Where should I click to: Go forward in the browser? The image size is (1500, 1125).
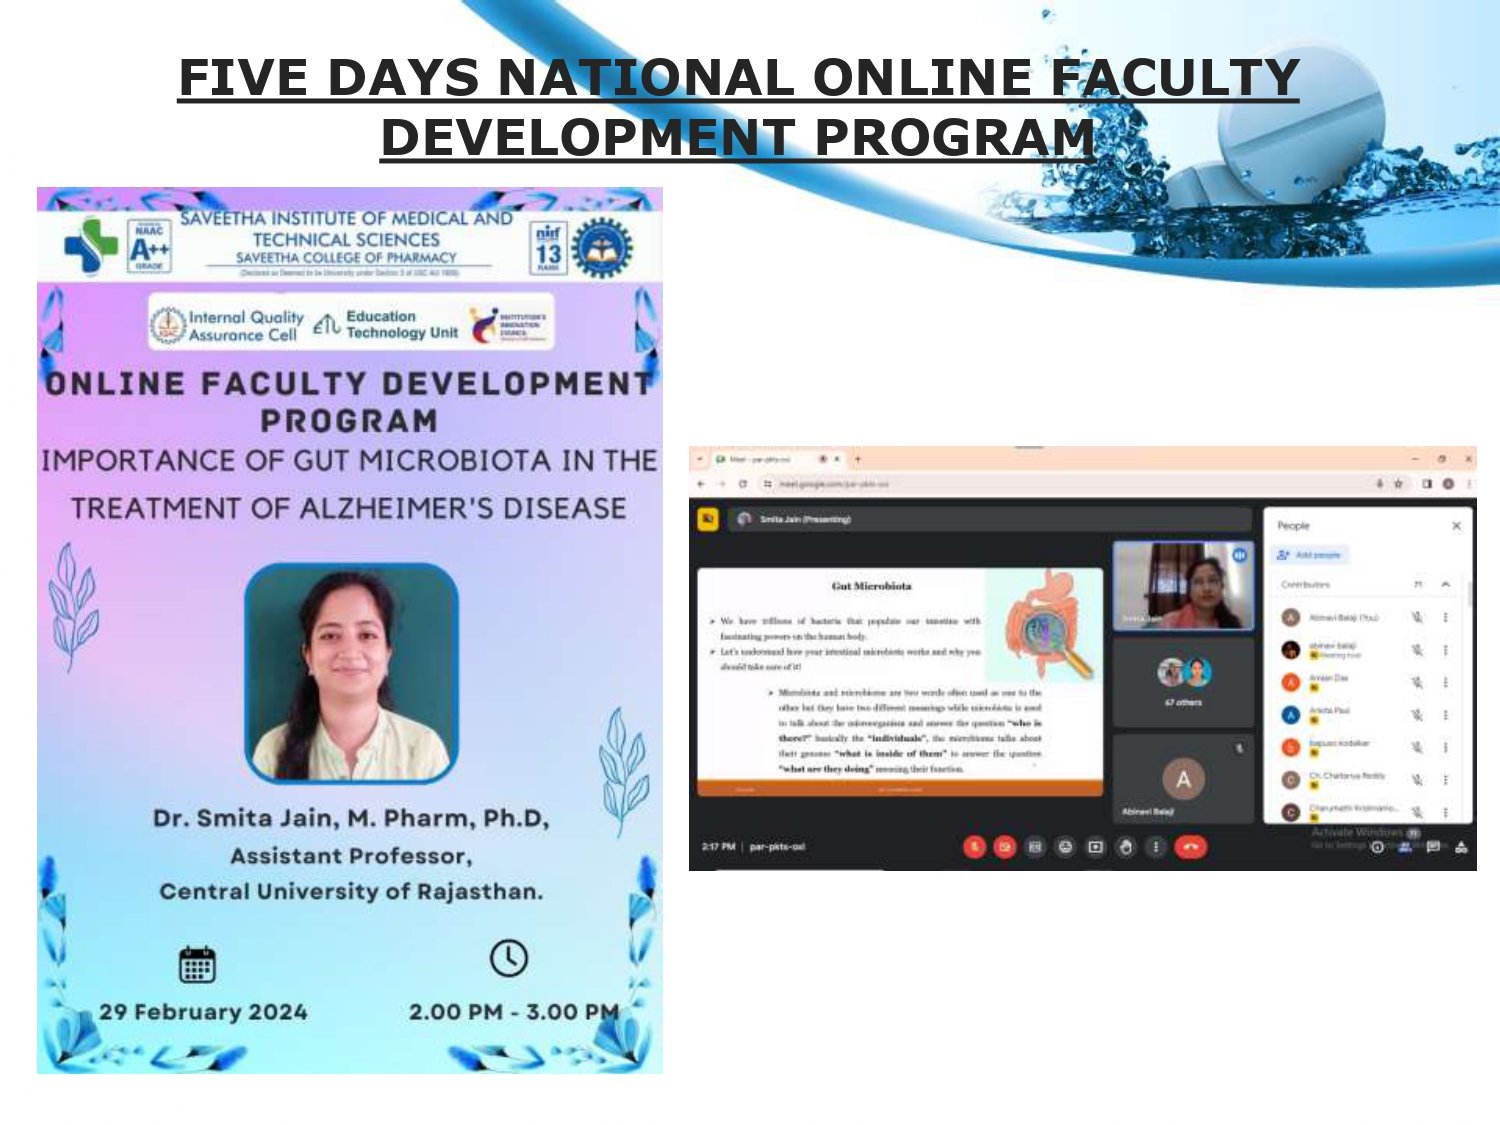pyautogui.click(x=721, y=484)
